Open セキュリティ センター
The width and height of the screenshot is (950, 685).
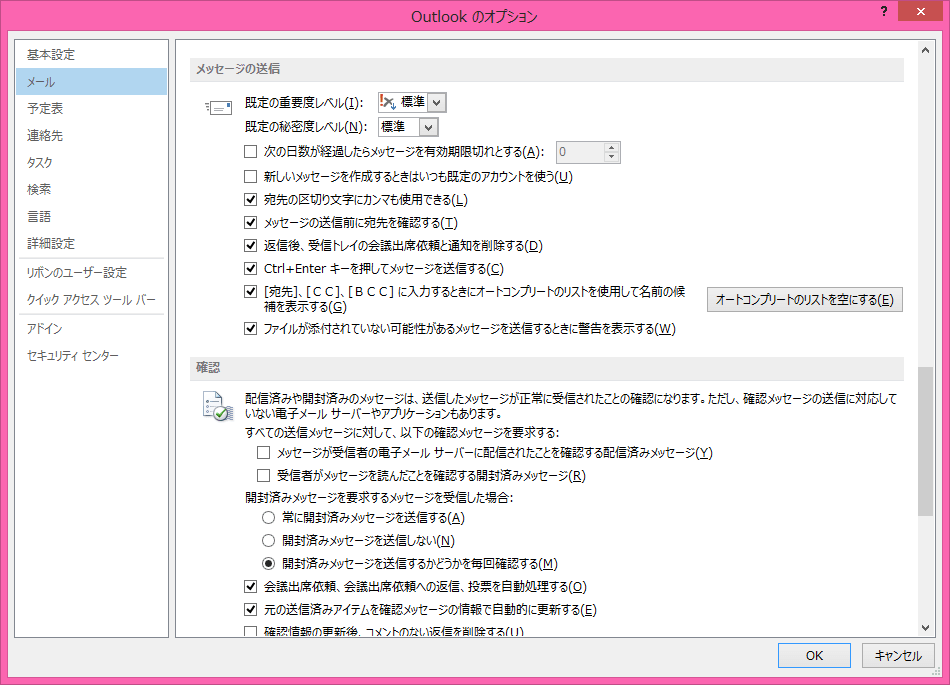[x=91, y=356]
